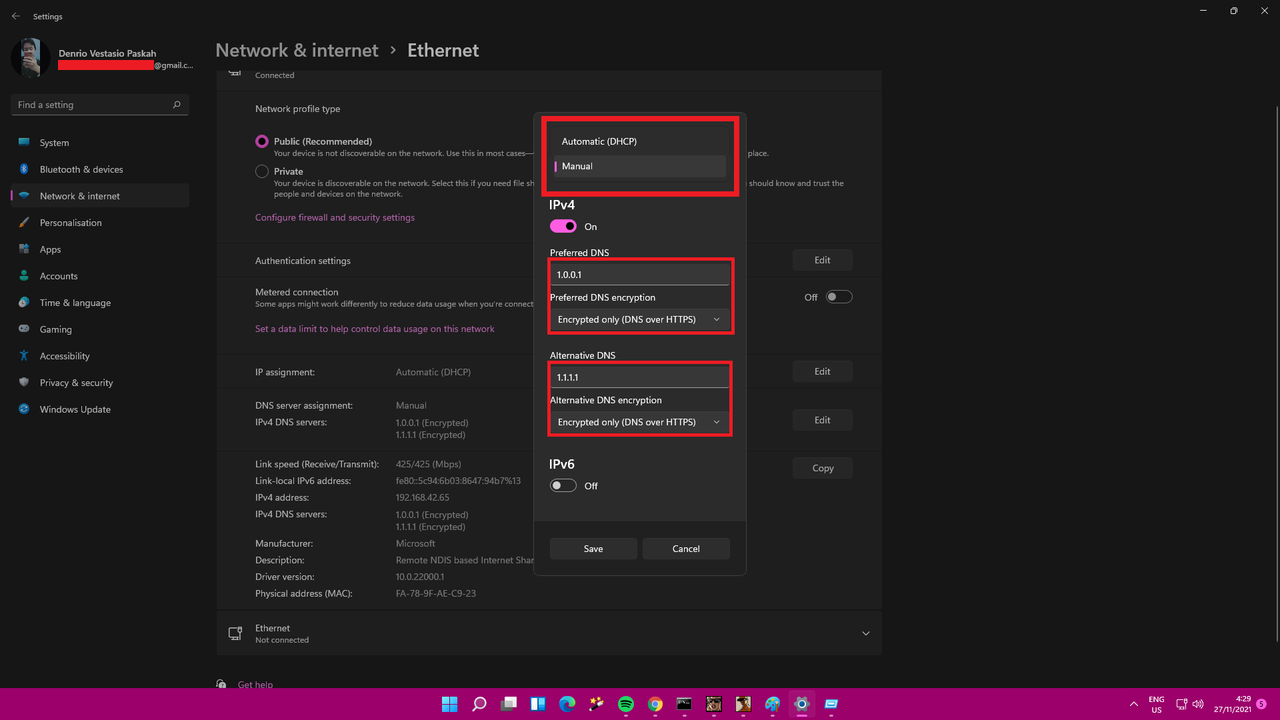Click Save in the DNS dialog
Screen dimensions: 1280x720
tap(593, 548)
